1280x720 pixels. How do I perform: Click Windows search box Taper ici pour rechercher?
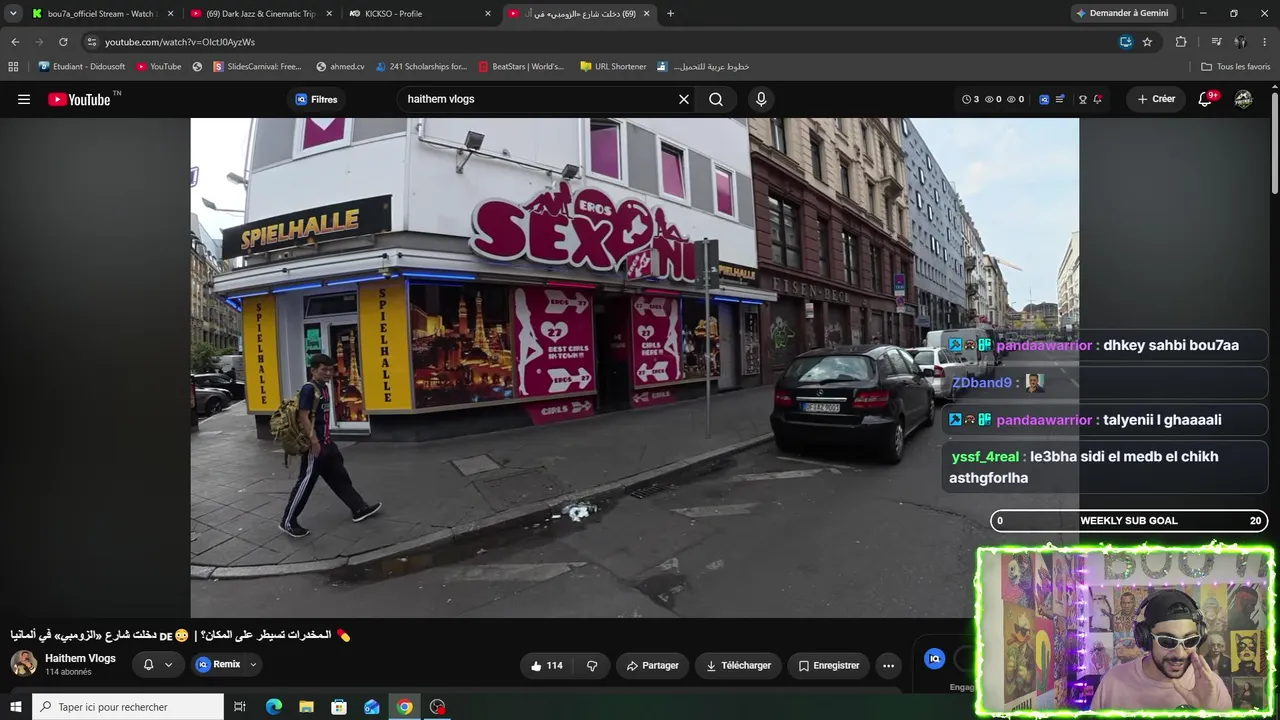128,707
